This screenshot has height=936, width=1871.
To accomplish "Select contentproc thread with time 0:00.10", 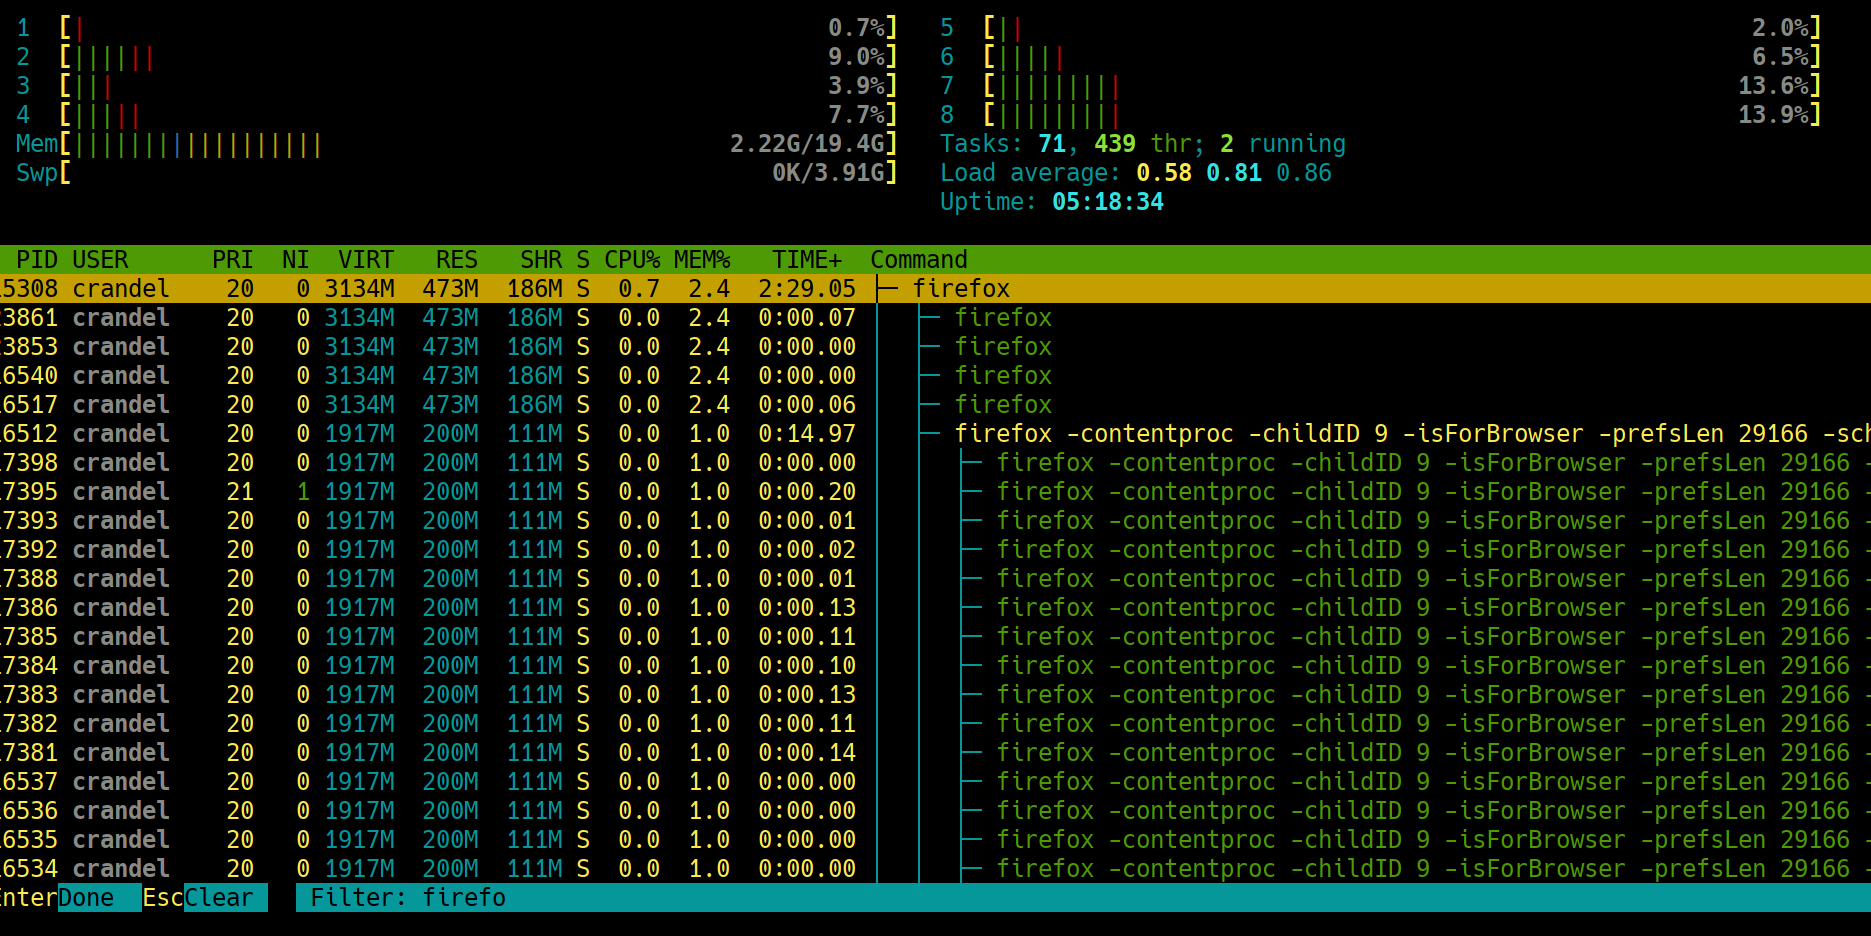I will (x=935, y=666).
